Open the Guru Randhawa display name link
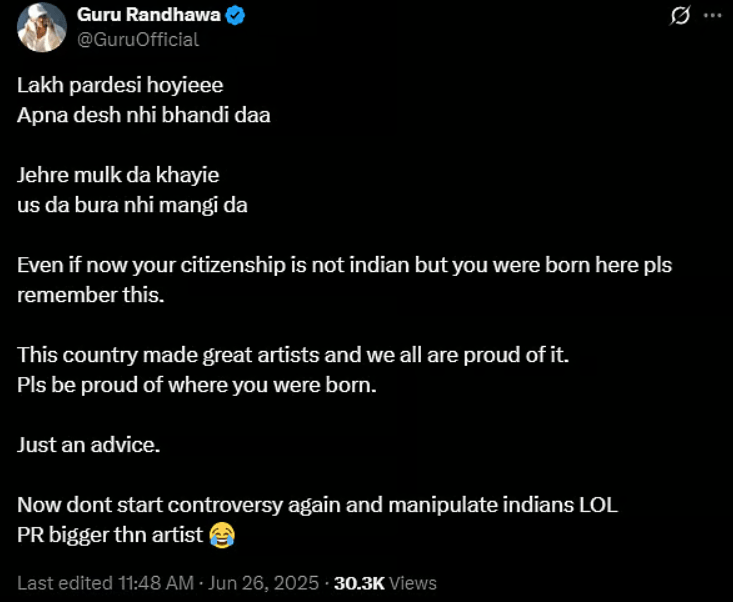This screenshot has height=602, width=733. 149,15
